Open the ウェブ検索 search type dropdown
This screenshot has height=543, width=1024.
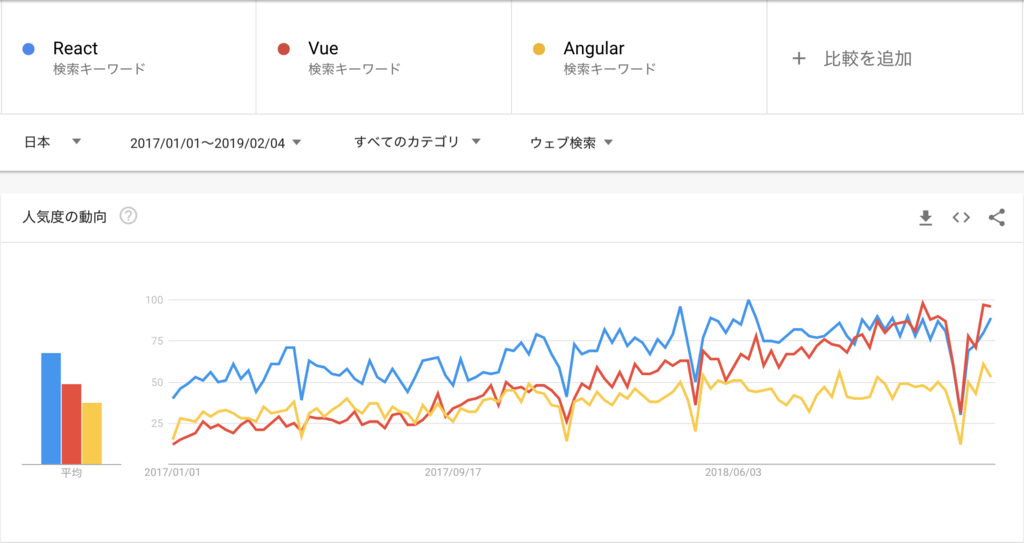pos(571,142)
